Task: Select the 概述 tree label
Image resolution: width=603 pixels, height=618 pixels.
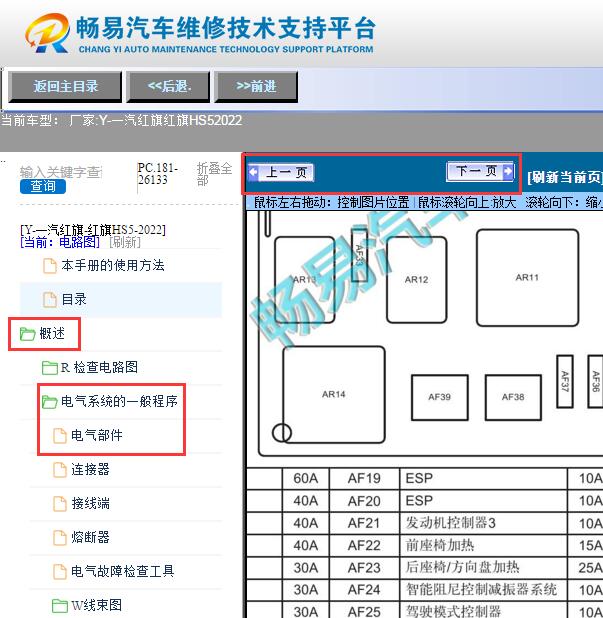Action: point(52,333)
